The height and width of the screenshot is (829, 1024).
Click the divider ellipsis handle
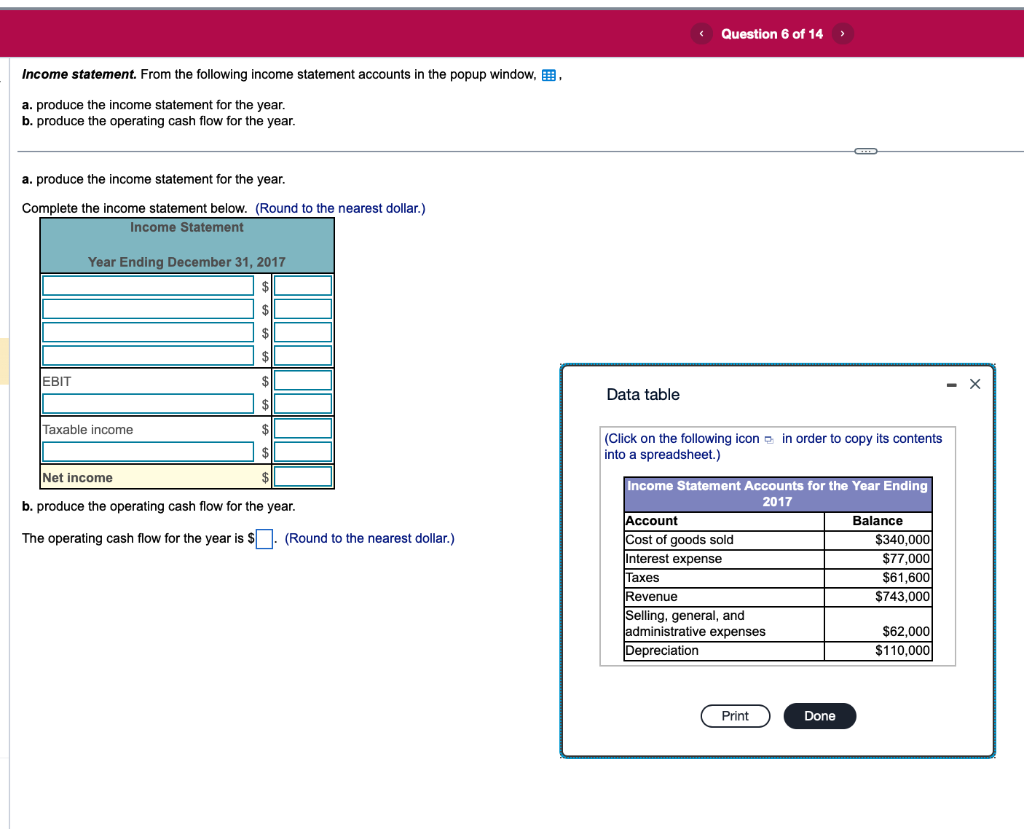tap(866, 151)
